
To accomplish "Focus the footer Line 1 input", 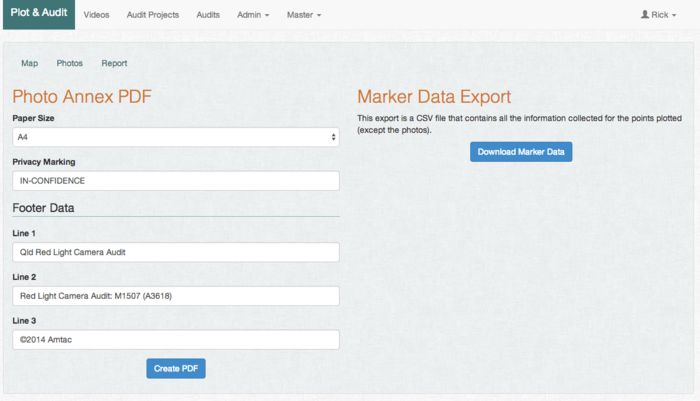I will [x=176, y=252].
